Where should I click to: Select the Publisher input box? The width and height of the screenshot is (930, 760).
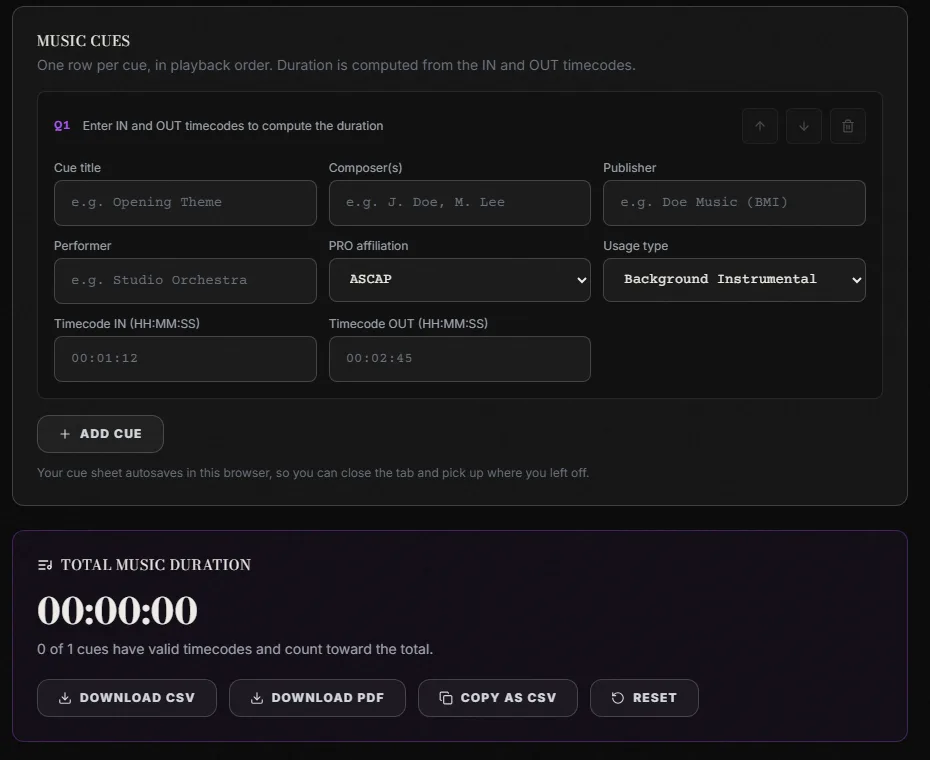coord(734,203)
